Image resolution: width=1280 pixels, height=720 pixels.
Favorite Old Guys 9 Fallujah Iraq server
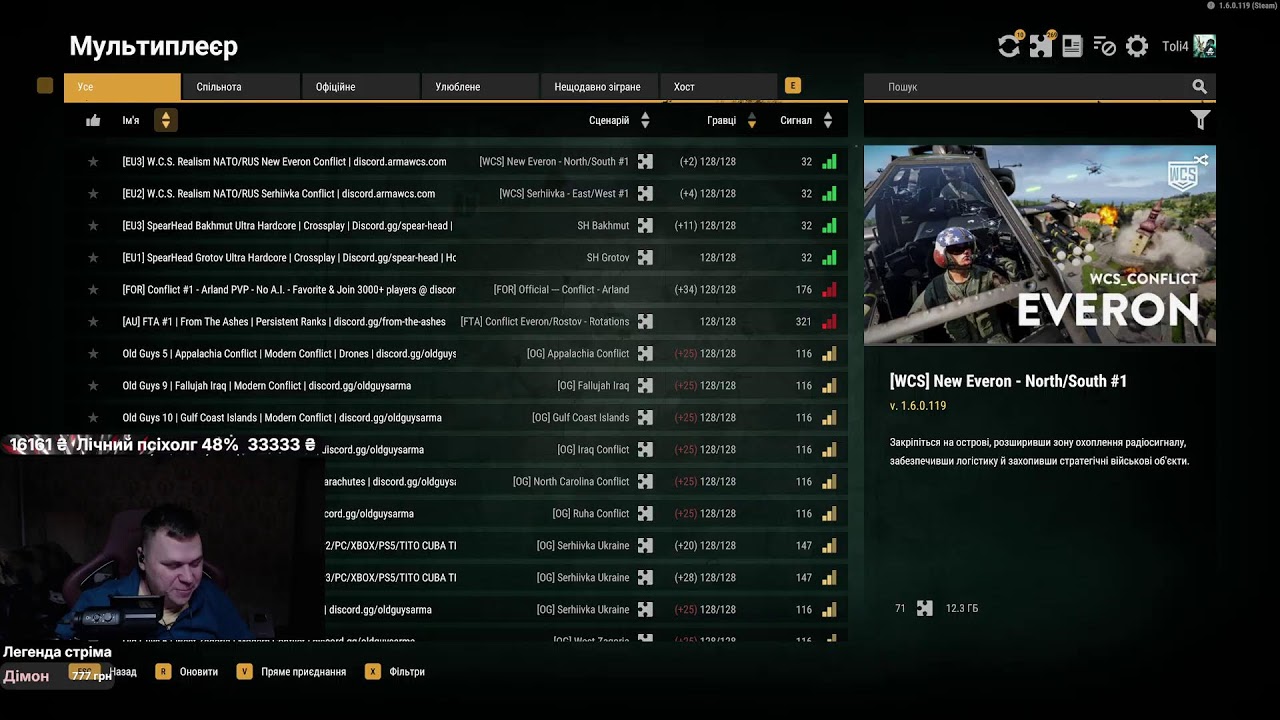point(93,386)
